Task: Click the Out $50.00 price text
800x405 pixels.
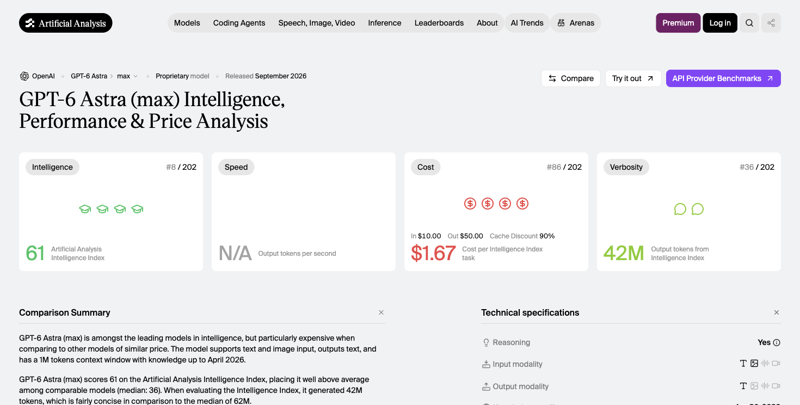Action: pos(465,236)
